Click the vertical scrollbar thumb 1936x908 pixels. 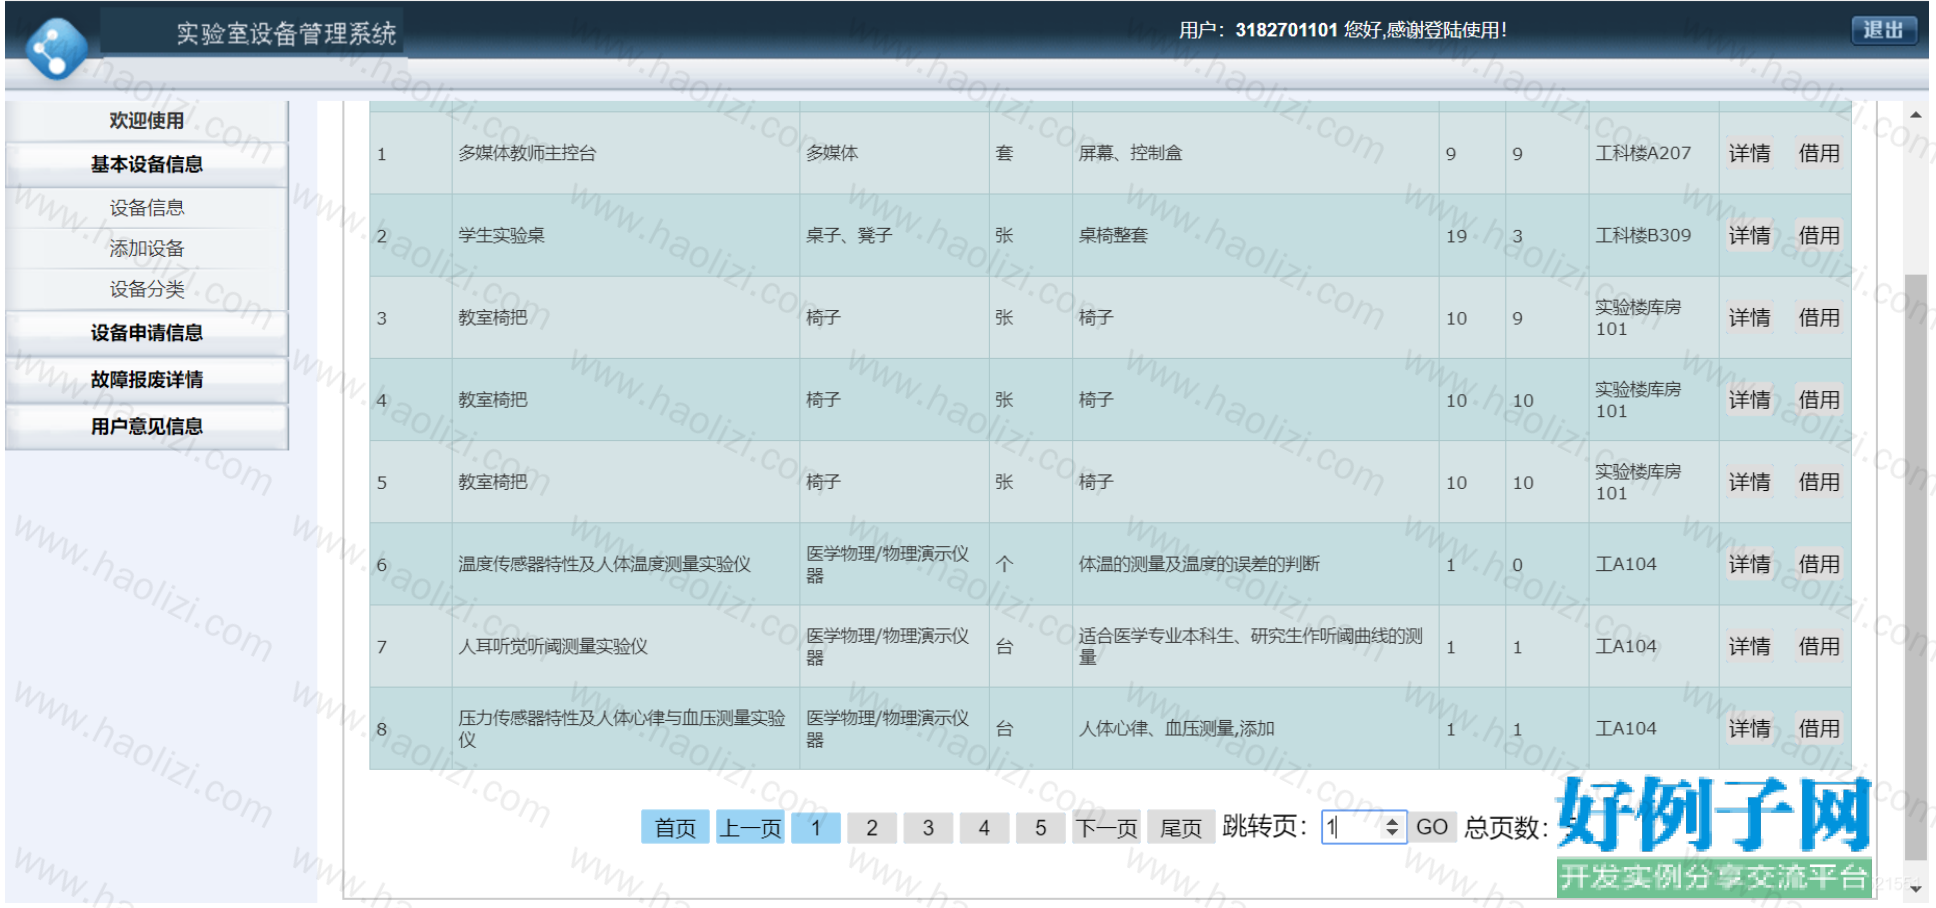1915,565
